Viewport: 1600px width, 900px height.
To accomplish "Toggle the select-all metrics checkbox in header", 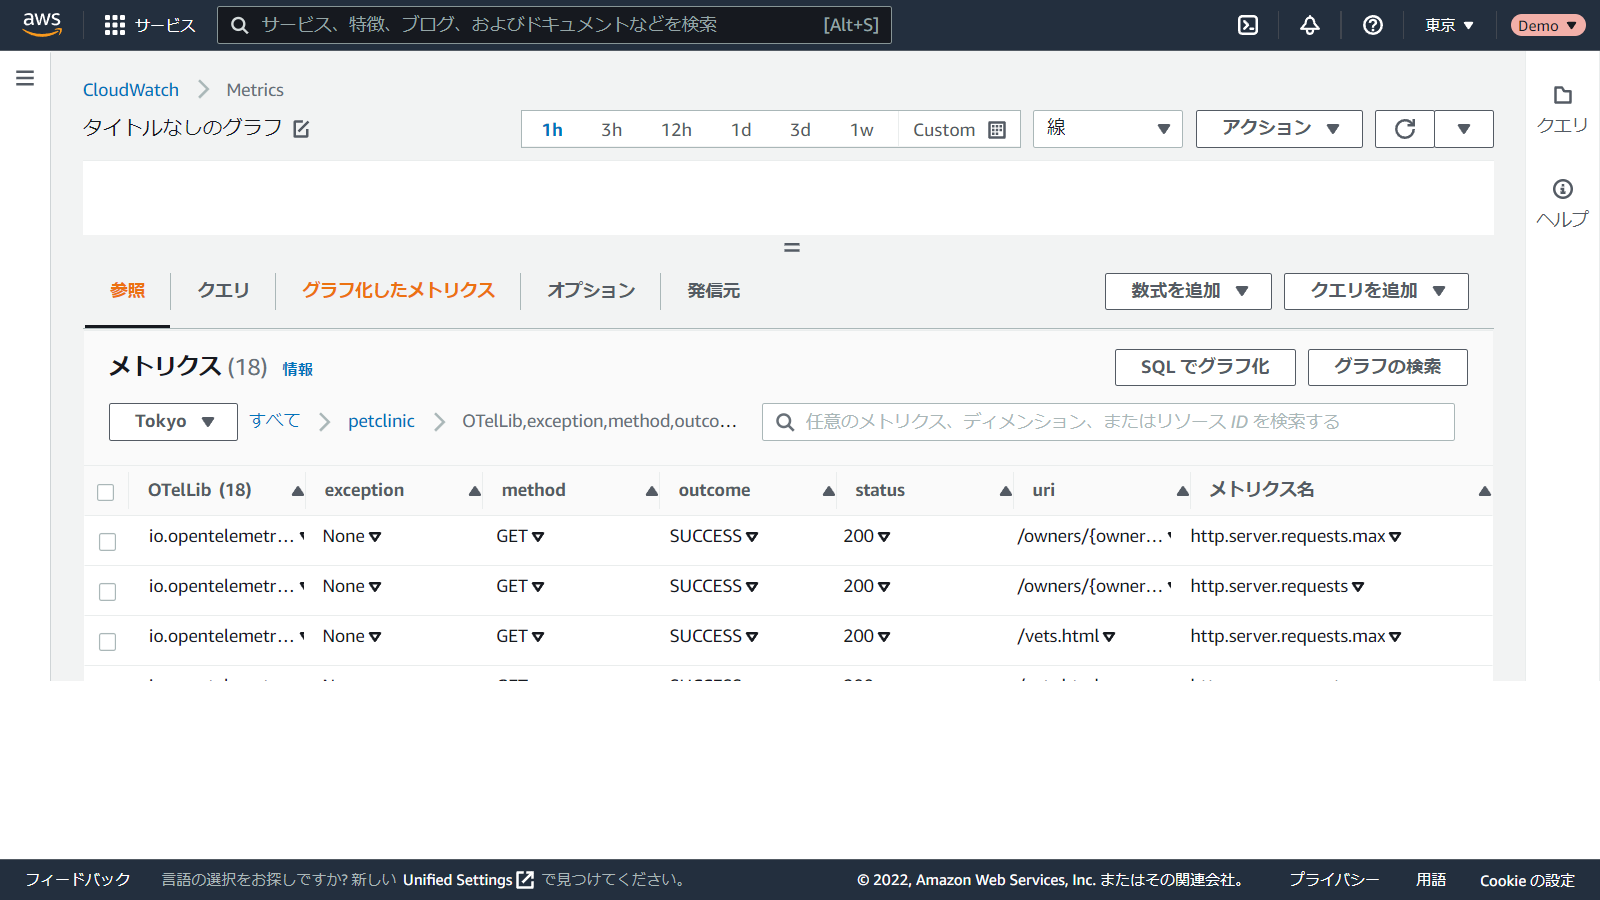I will 106,492.
